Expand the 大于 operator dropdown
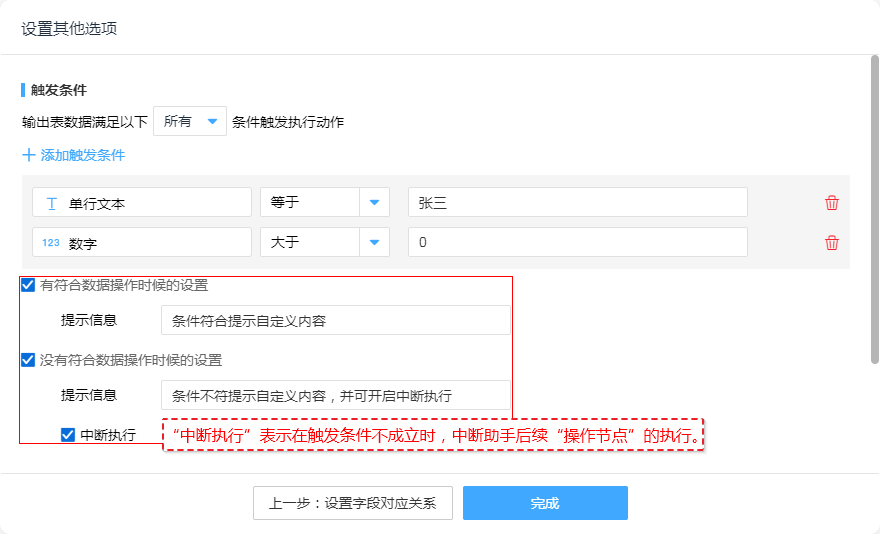The width and height of the screenshot is (880, 534). (x=373, y=243)
